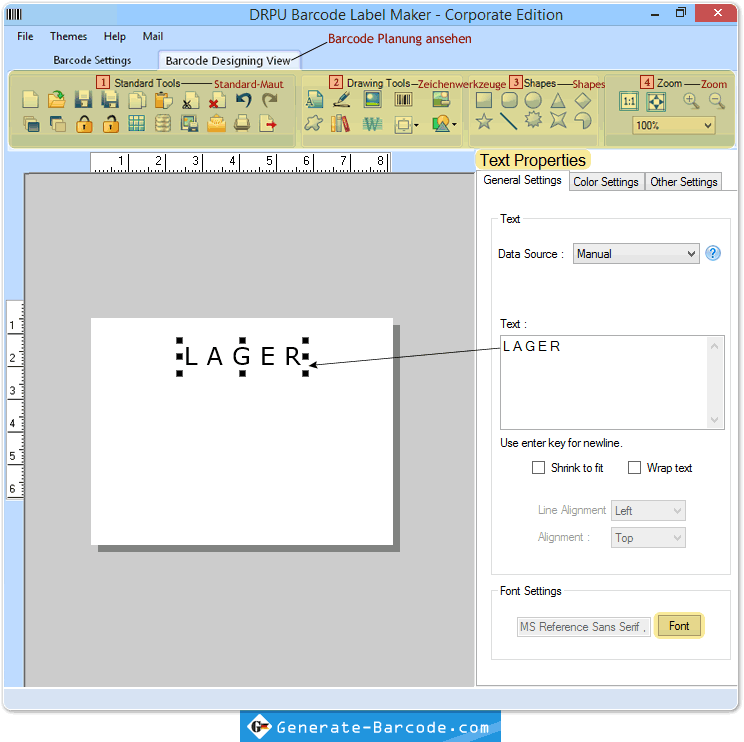Set zoom to actual size 1:1
Image resolution: width=744 pixels, height=742 pixels.
click(629, 101)
